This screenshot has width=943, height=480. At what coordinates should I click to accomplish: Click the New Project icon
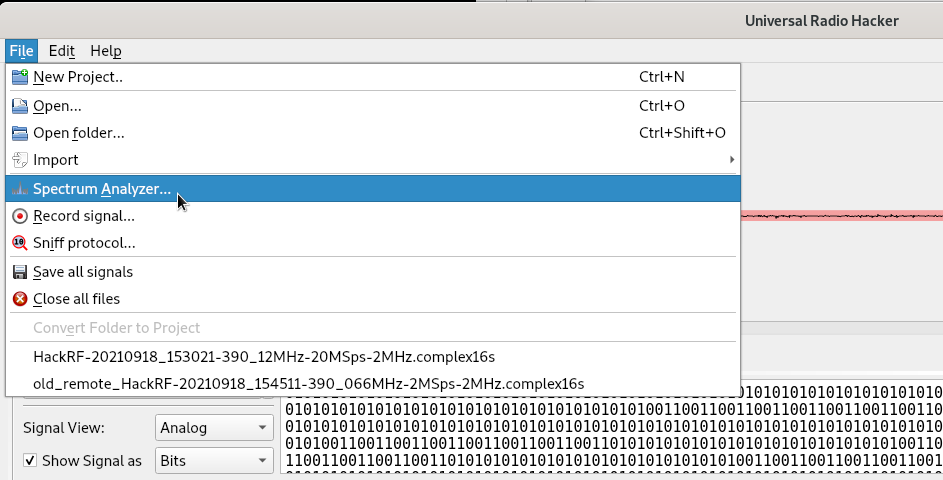tap(20, 76)
